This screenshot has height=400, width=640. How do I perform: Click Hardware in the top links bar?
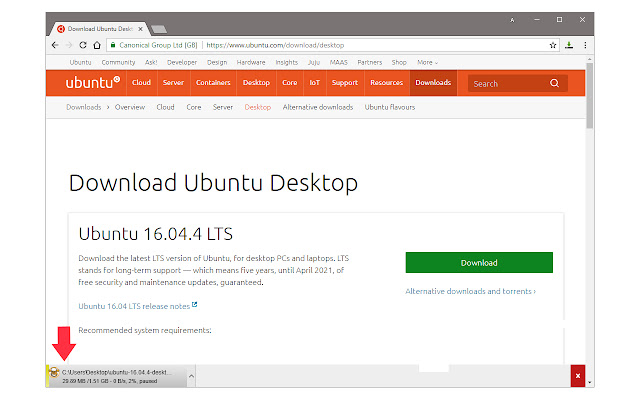click(x=251, y=62)
